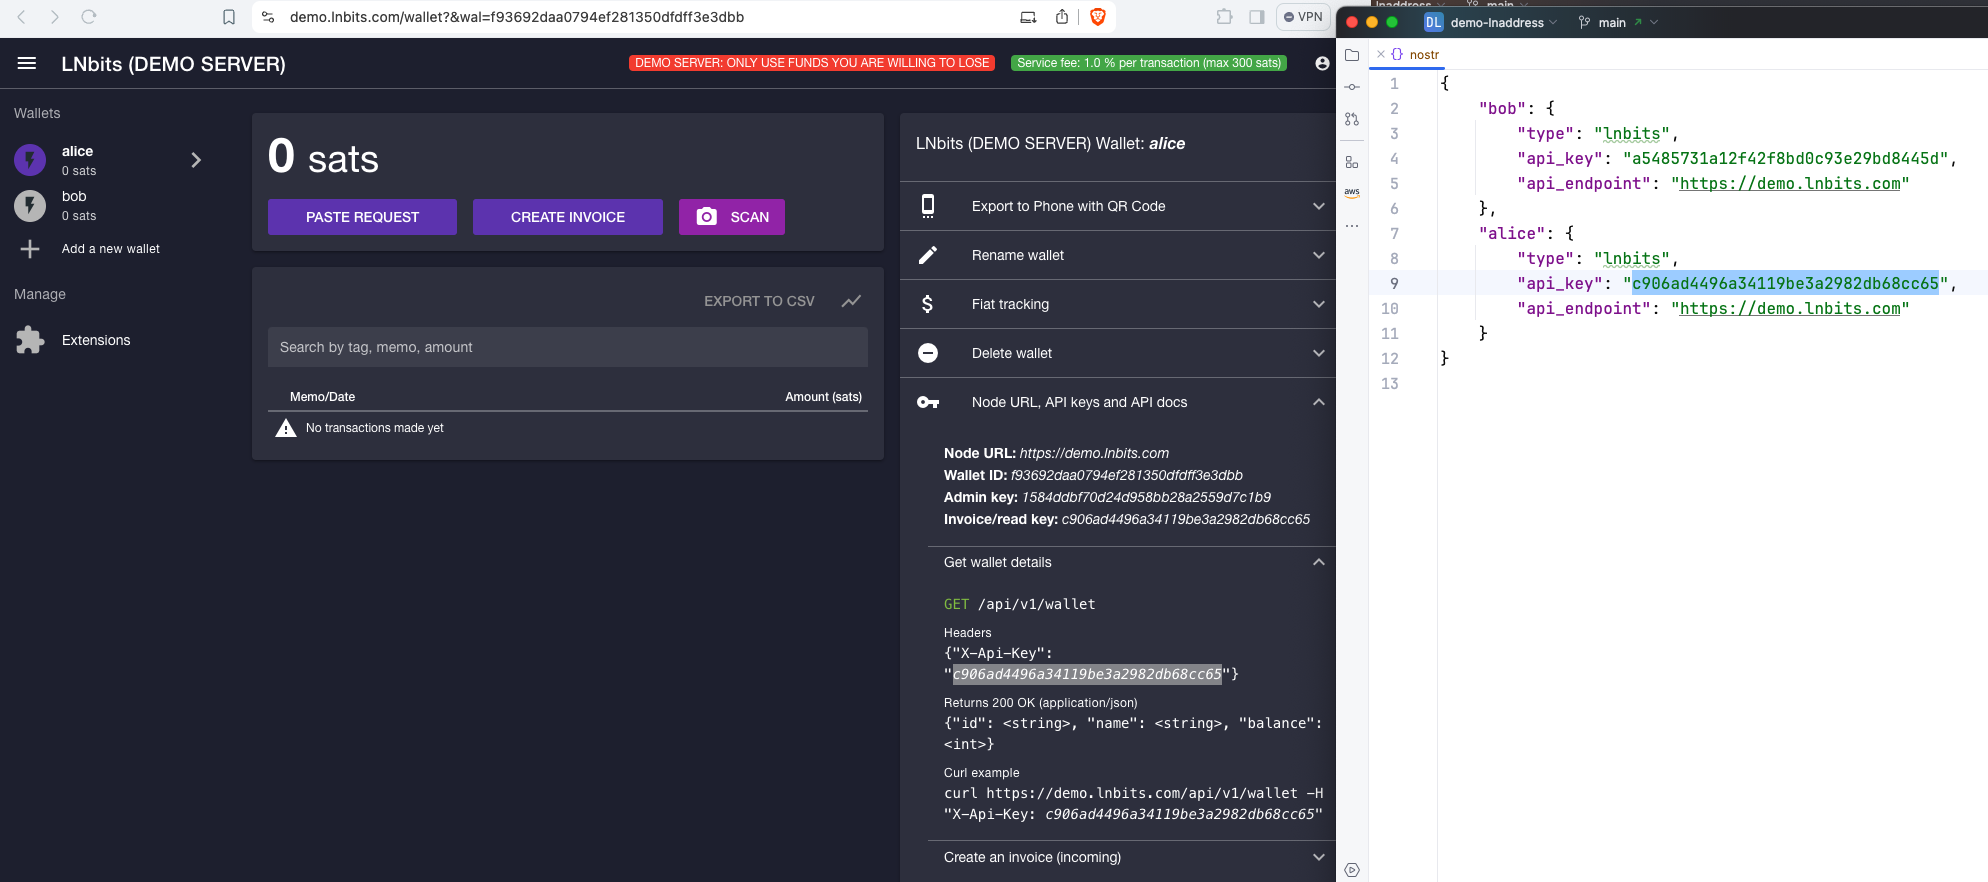The width and height of the screenshot is (1988, 882).
Task: Reload the browser page
Action: point(89,17)
